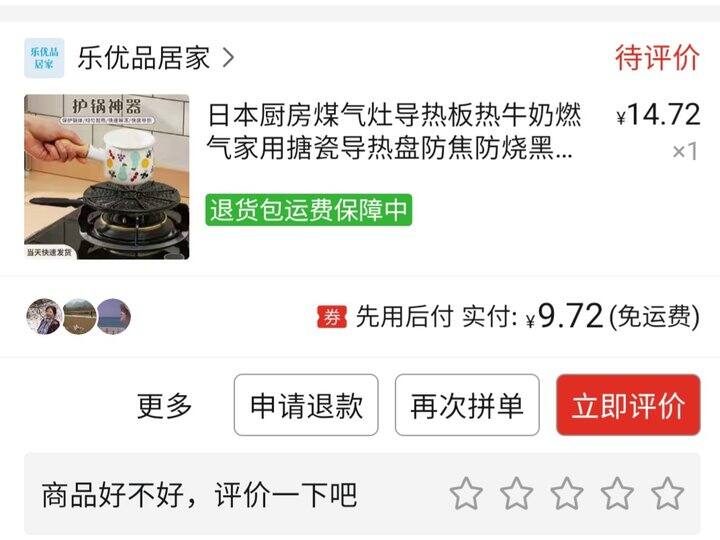Give five stars using the last star

[668, 494]
